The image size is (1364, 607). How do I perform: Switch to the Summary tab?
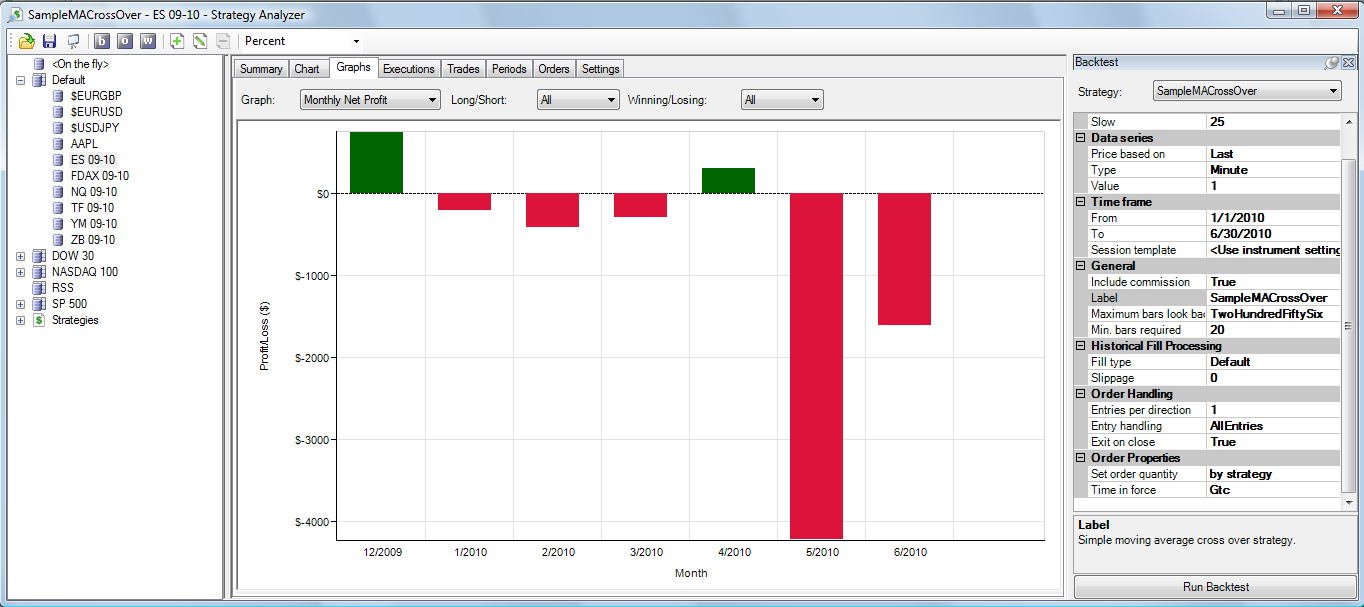pyautogui.click(x=261, y=69)
